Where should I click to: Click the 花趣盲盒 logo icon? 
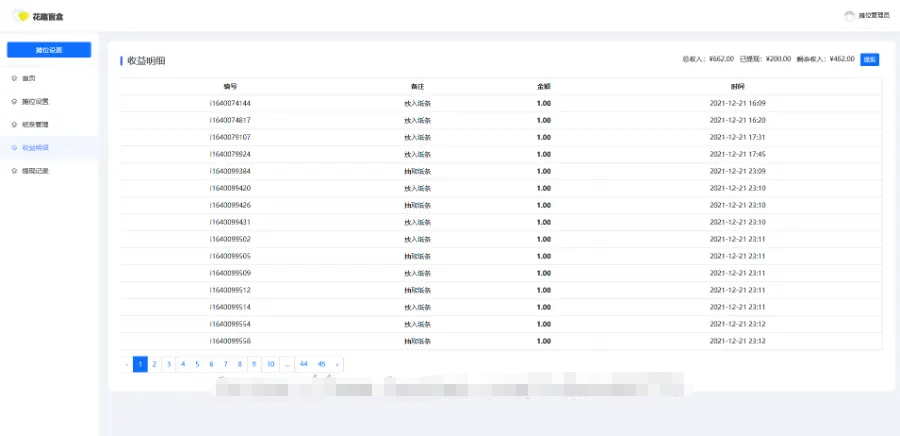[x=20, y=16]
